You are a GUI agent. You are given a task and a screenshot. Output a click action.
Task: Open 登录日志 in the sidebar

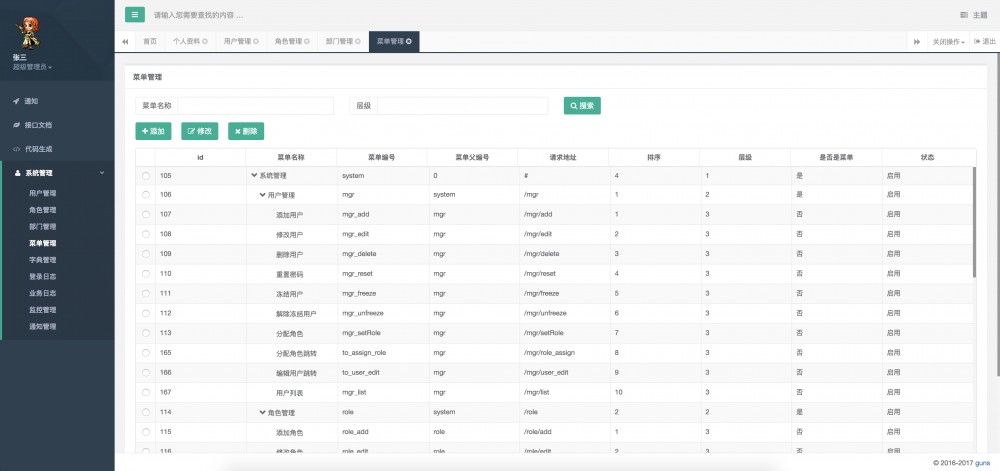[x=43, y=277]
